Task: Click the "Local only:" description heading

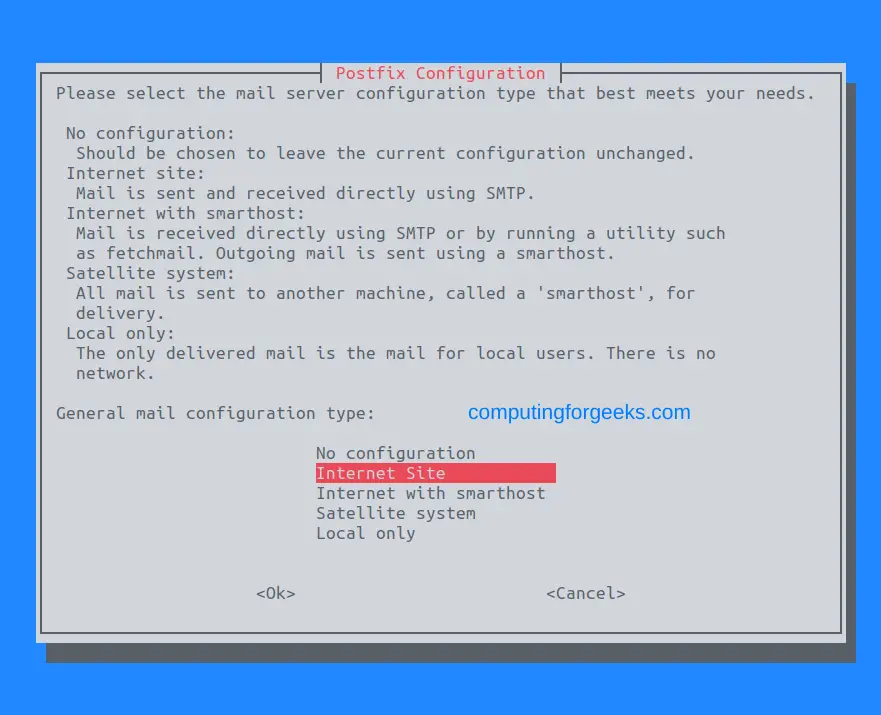Action: coord(120,333)
